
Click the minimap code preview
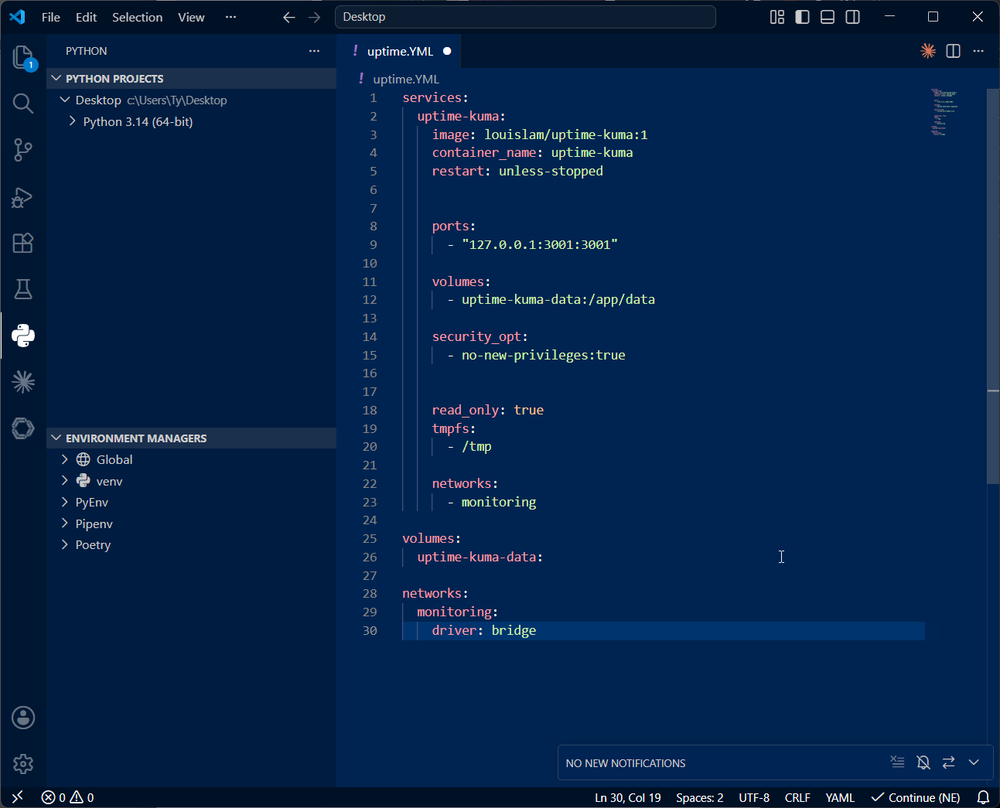pos(944,112)
